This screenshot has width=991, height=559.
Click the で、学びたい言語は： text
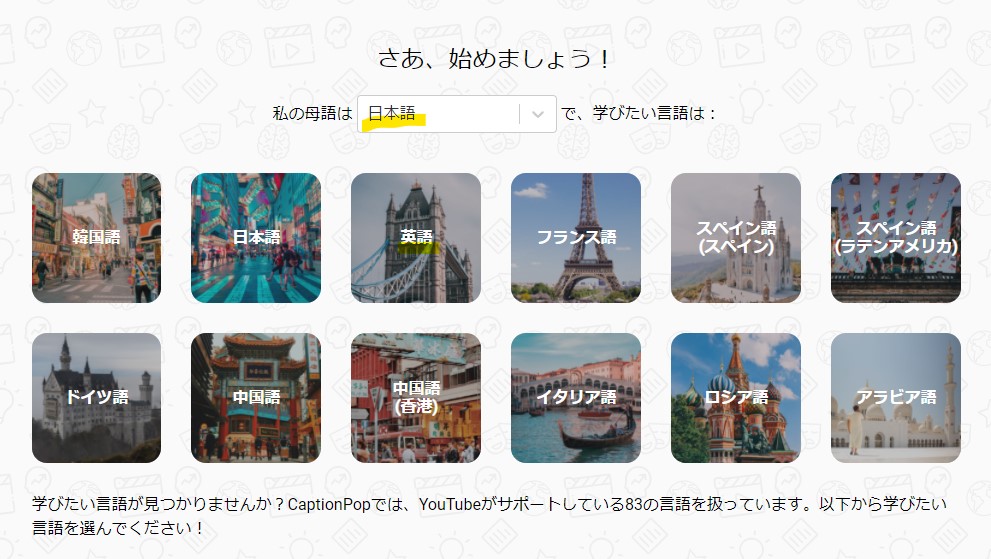pos(639,114)
